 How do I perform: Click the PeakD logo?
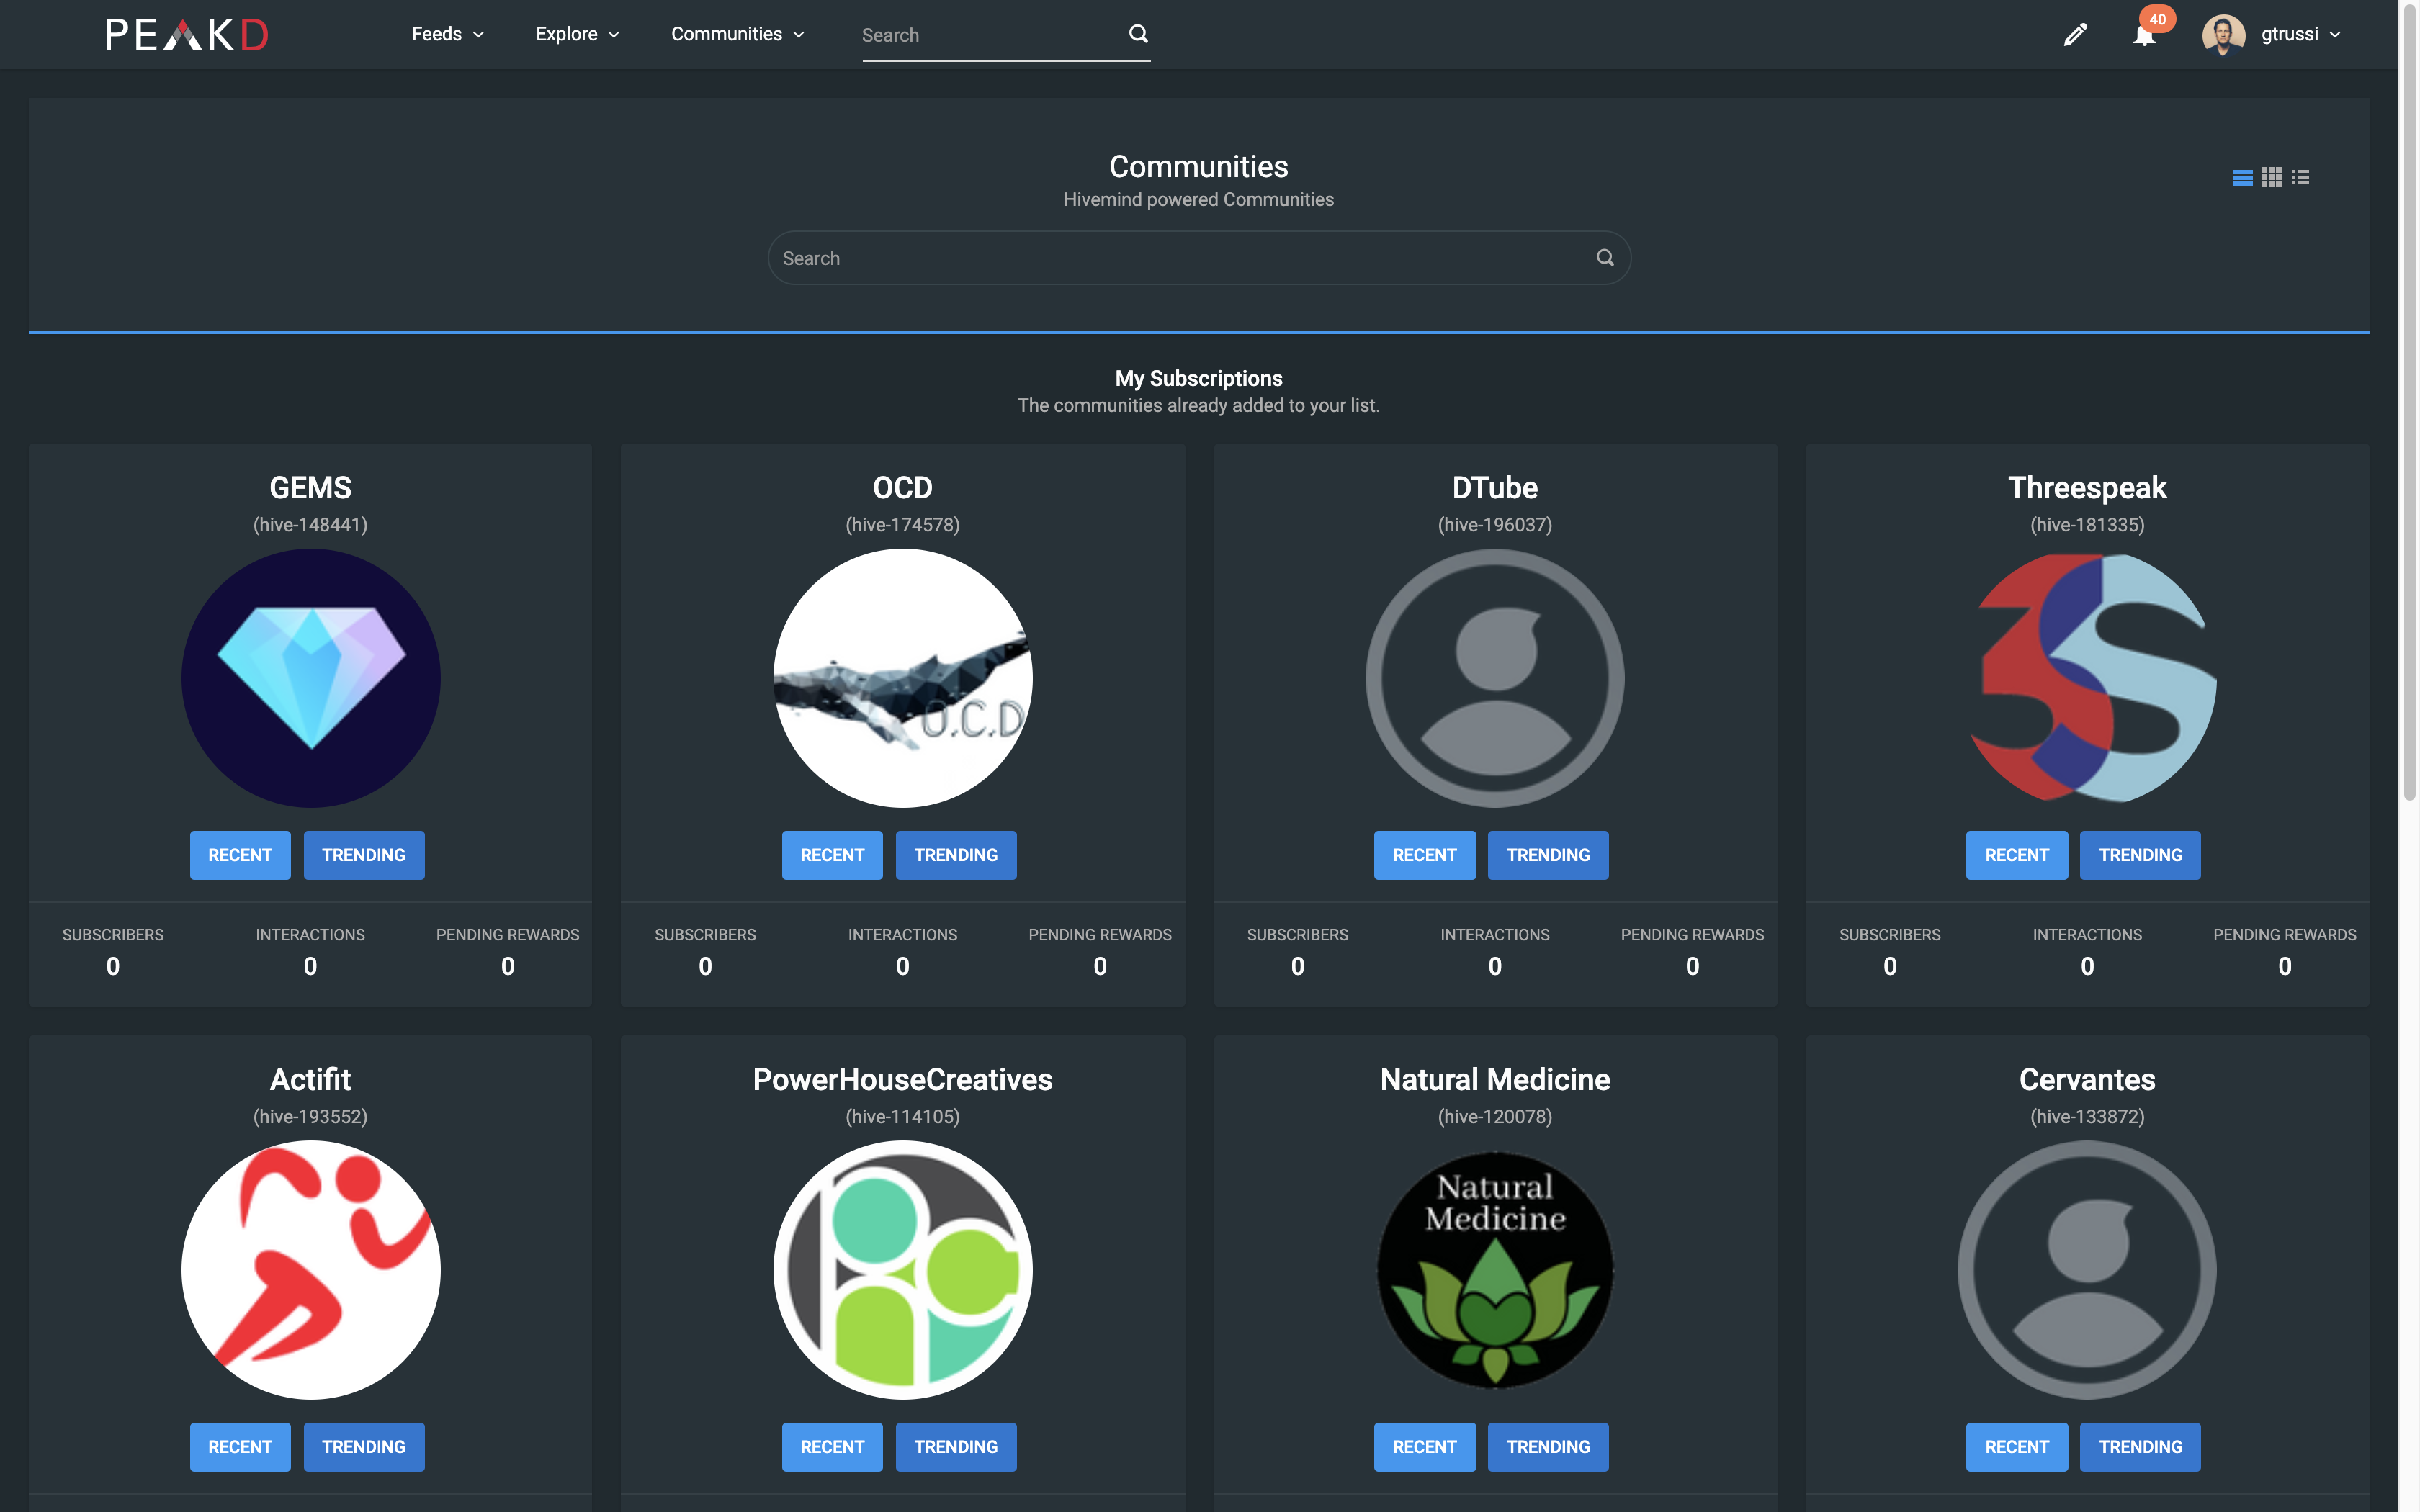tap(187, 34)
